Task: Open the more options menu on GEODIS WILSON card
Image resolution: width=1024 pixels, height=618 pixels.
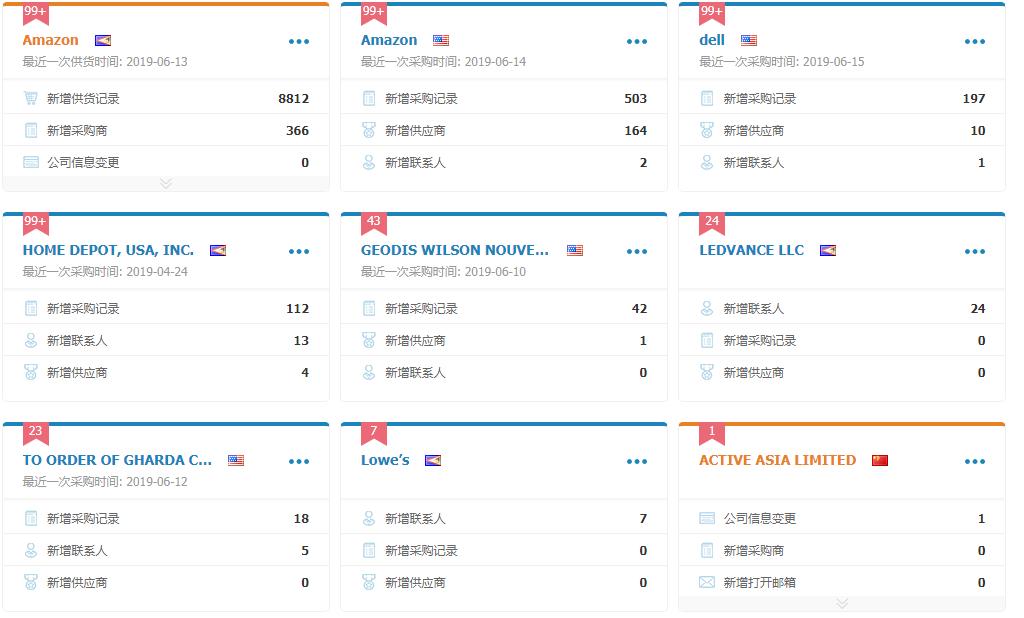Action: pos(636,251)
